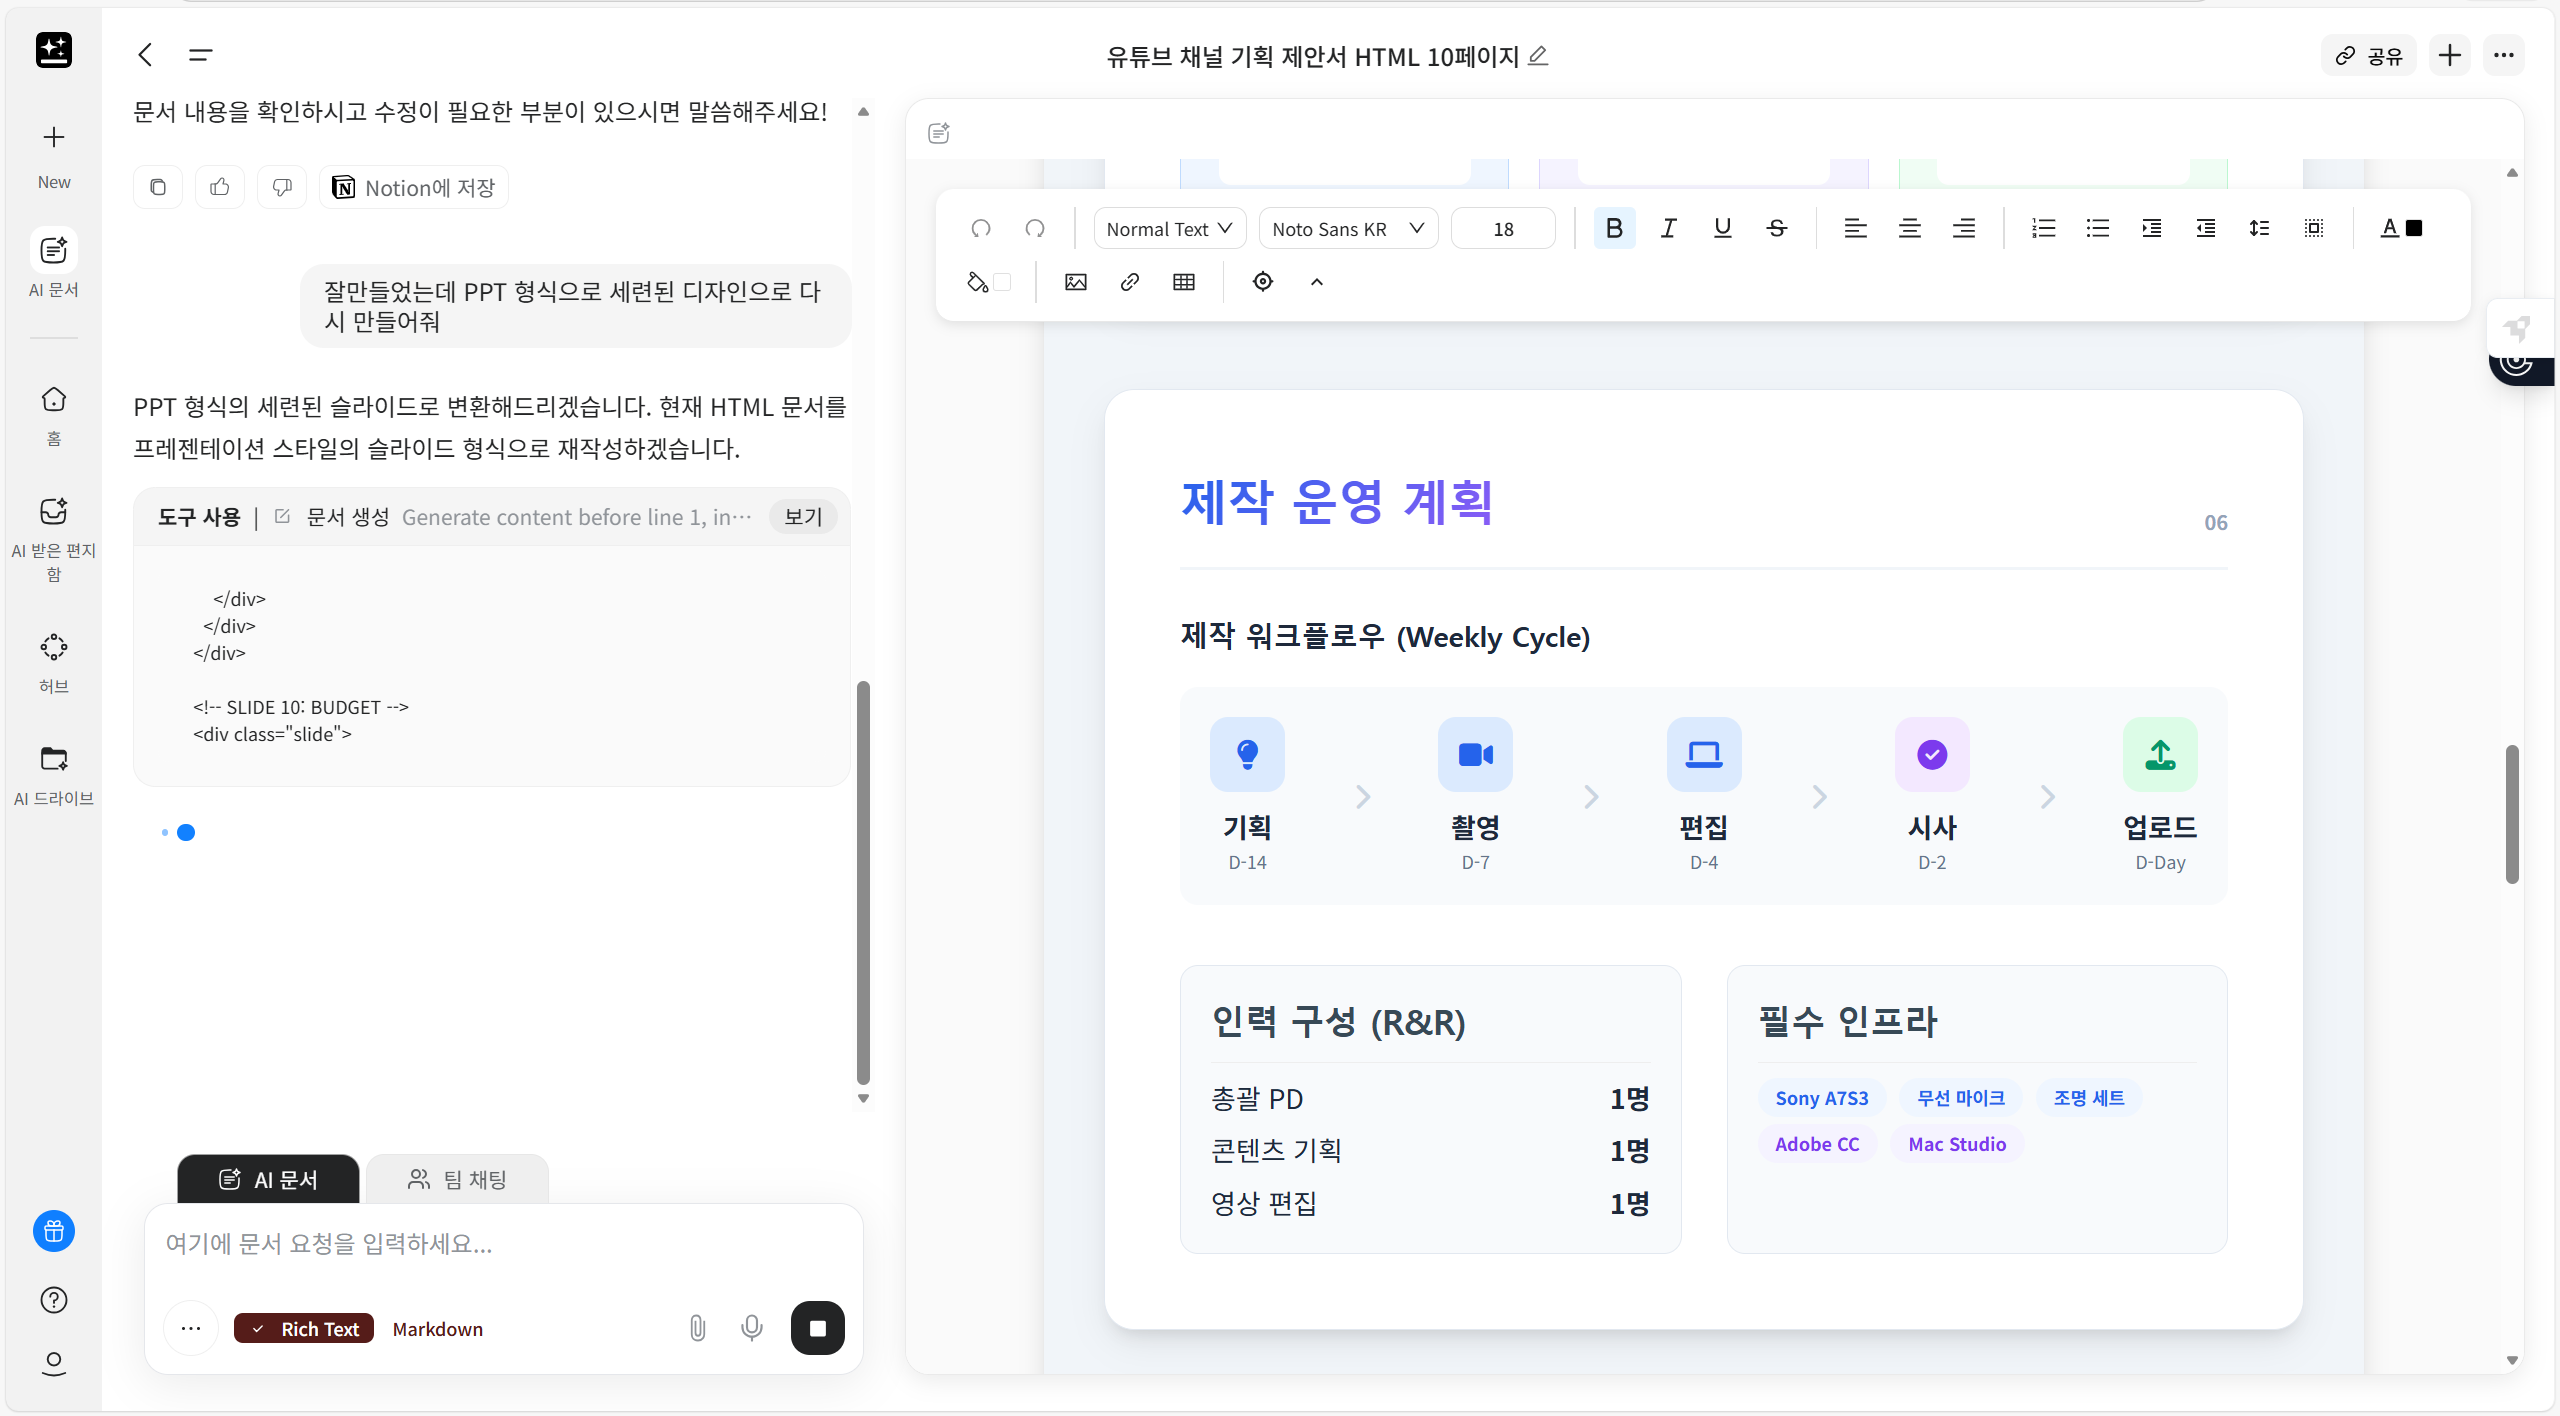Click the microphone voice input icon
This screenshot has height=1416, width=2560.
(752, 1328)
